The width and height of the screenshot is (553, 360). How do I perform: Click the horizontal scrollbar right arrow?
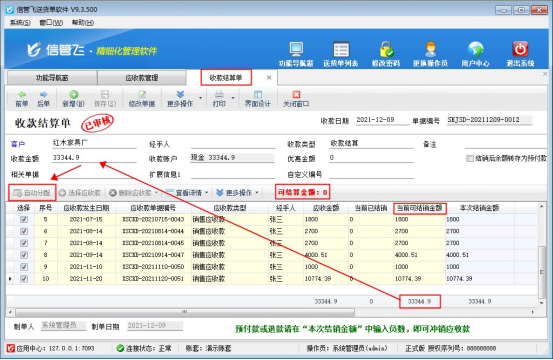[x=533, y=312]
